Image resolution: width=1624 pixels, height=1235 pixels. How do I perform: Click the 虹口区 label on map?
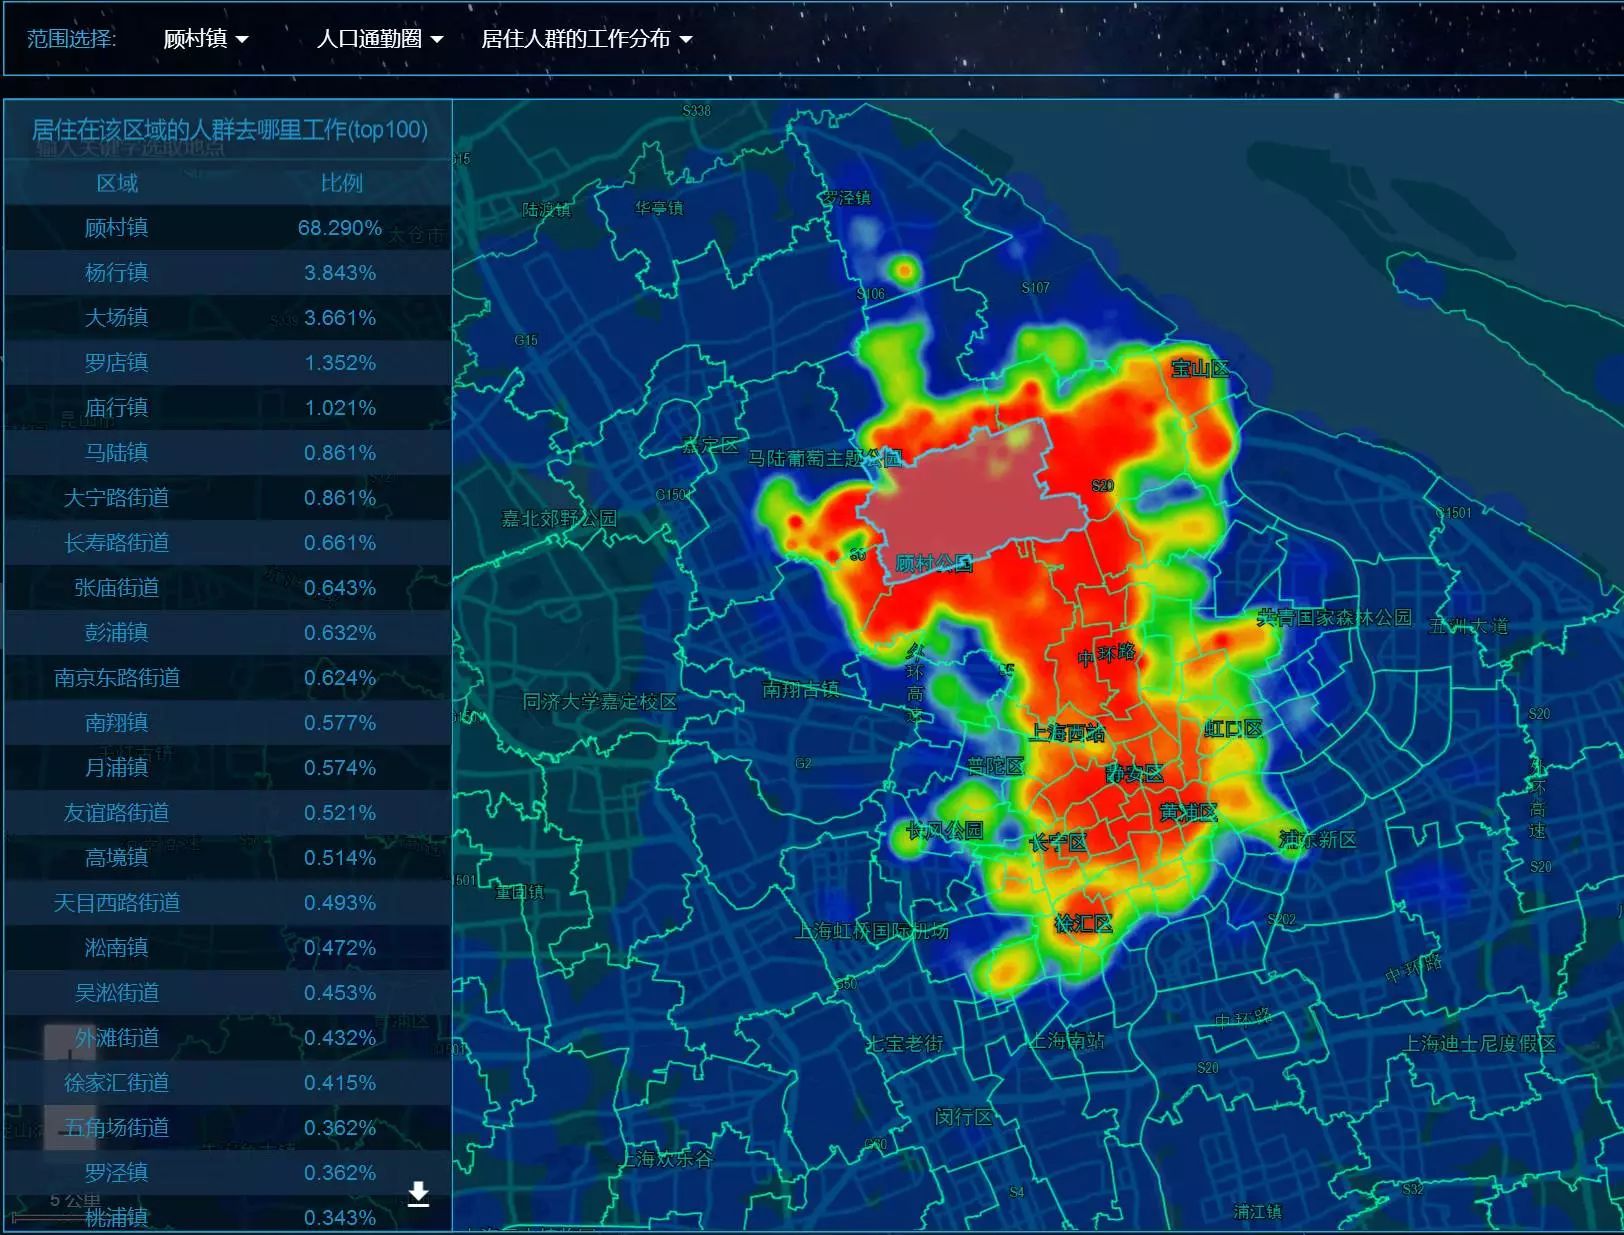coord(1233,729)
